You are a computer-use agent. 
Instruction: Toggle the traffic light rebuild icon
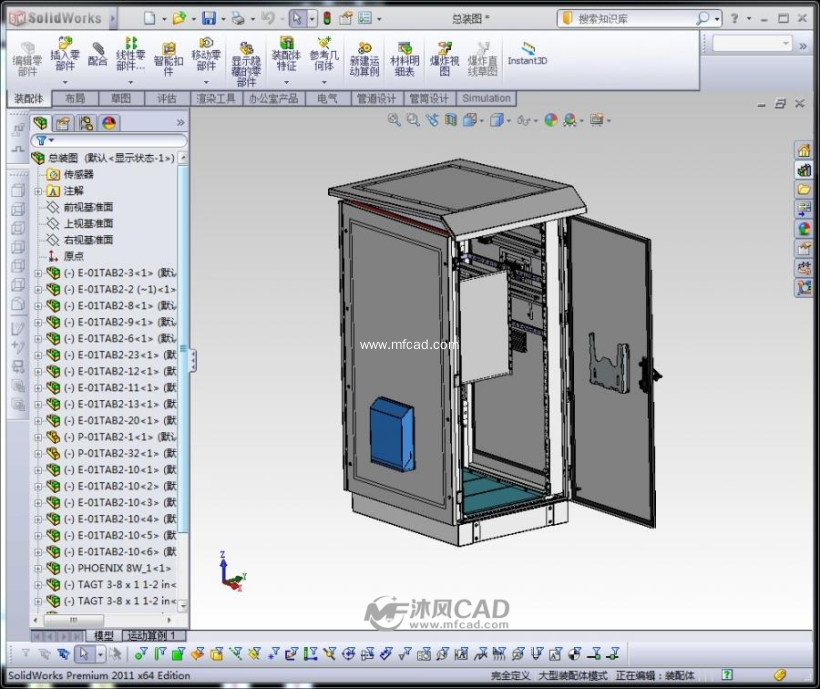tap(327, 19)
